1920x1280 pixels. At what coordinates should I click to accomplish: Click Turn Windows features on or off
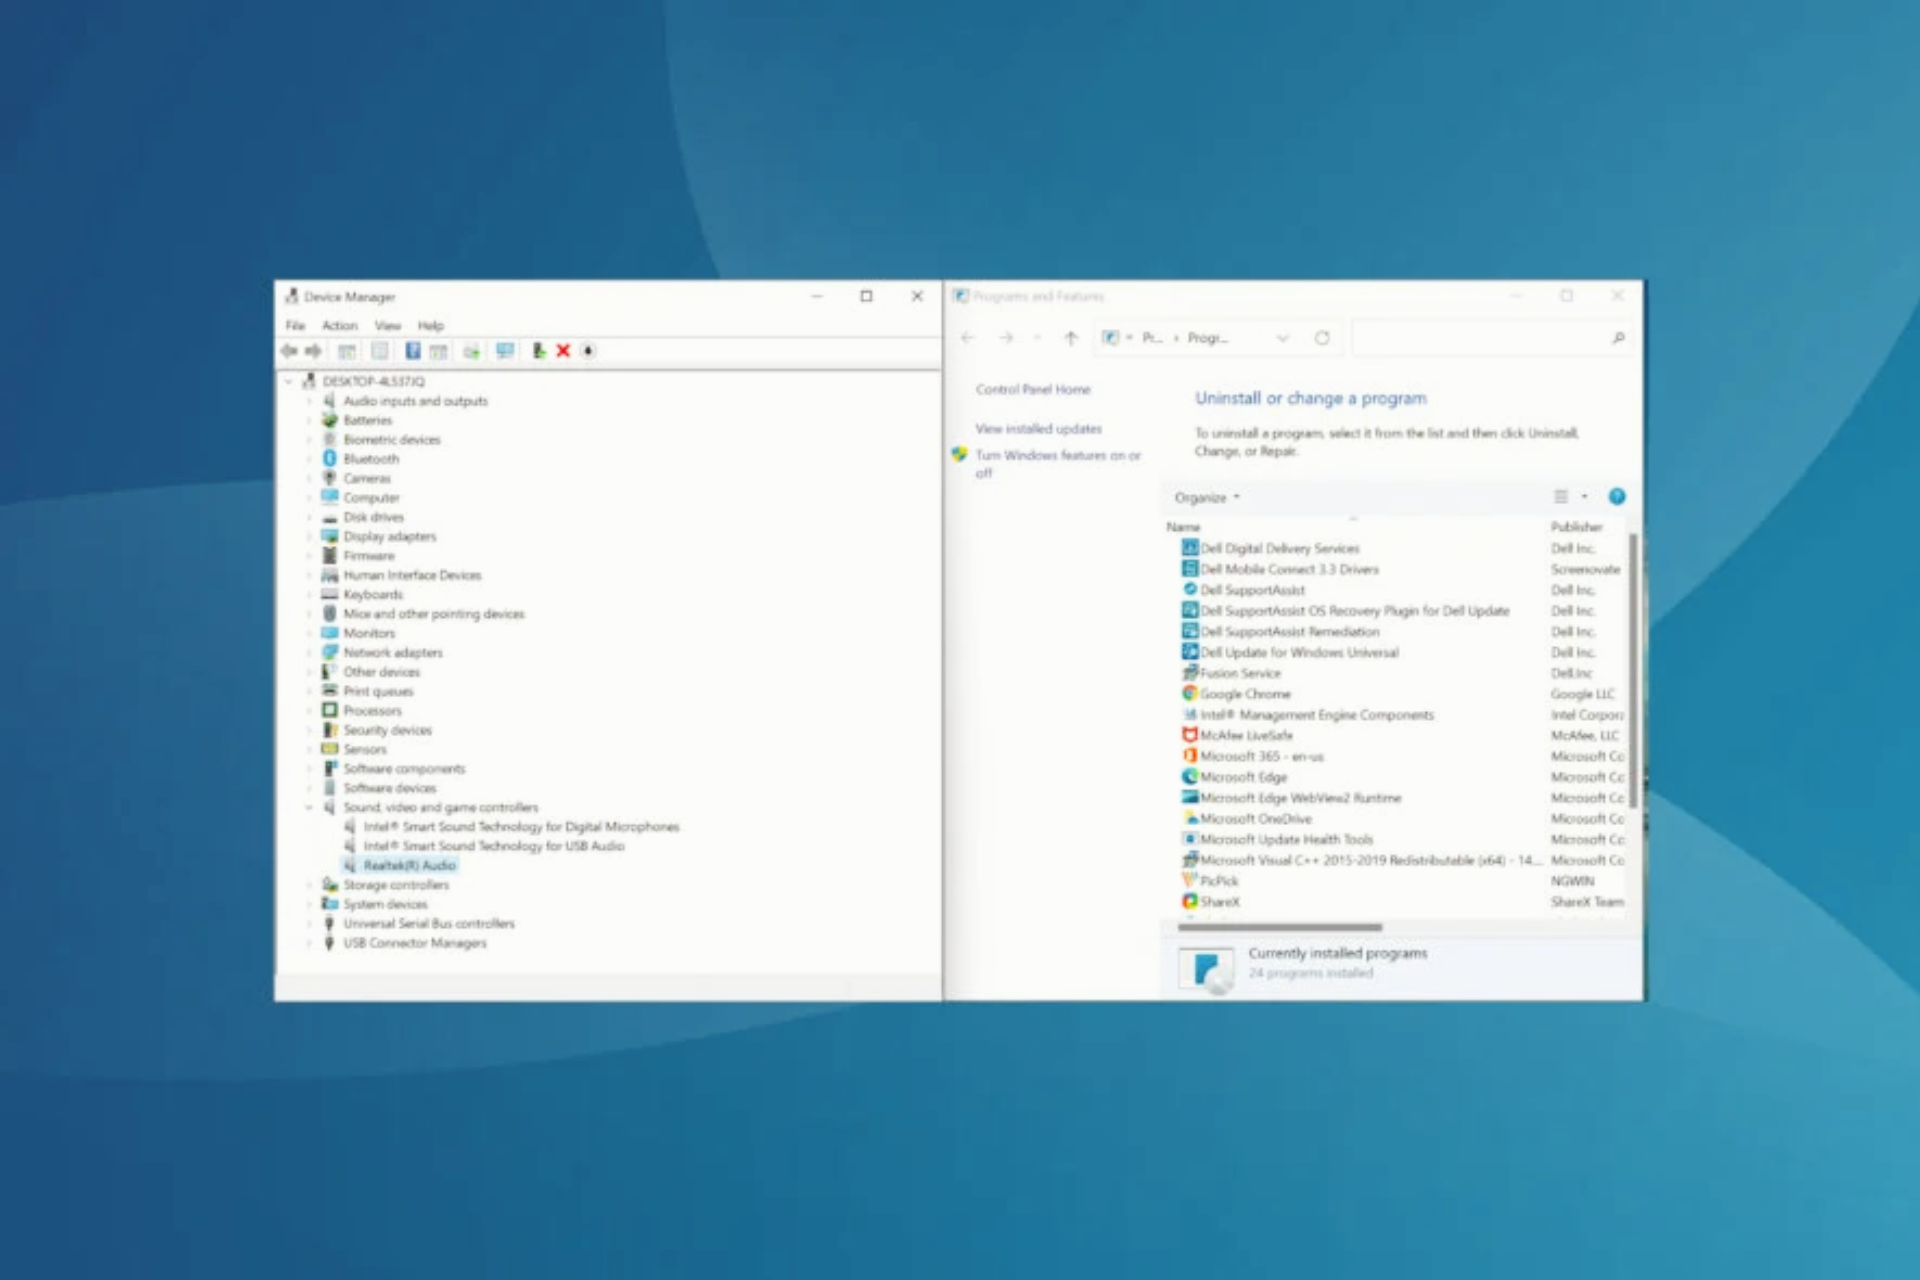click(x=1058, y=464)
